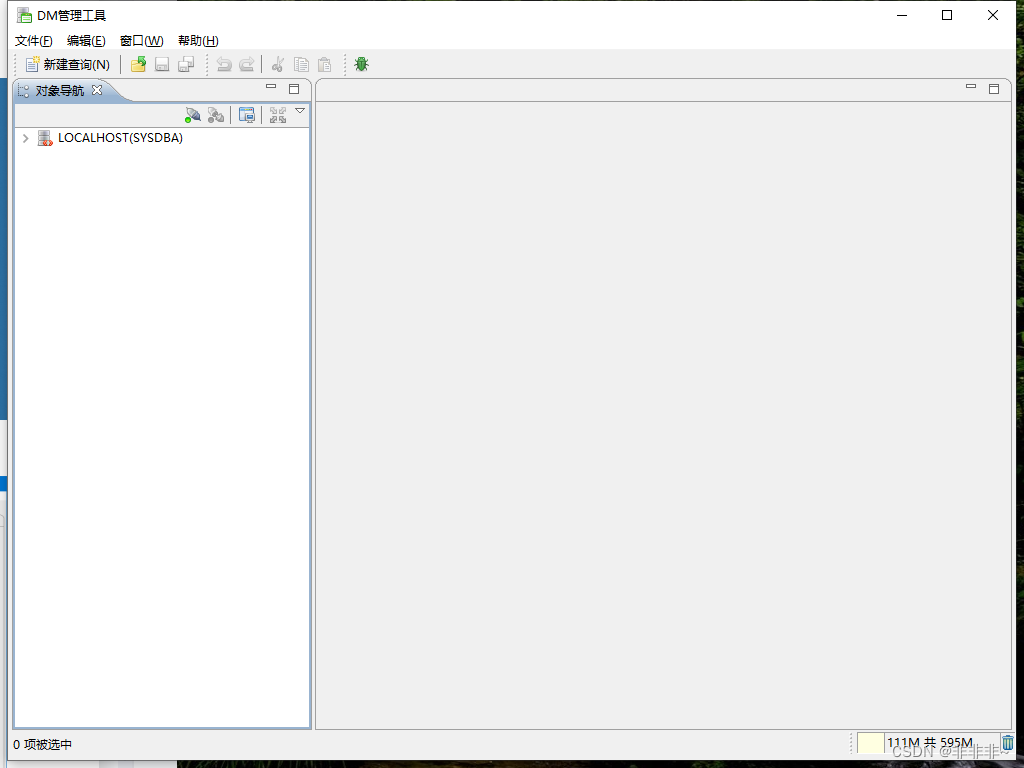Viewport: 1024px width, 768px height.
Task: Click the Redo arrow icon
Action: (247, 64)
